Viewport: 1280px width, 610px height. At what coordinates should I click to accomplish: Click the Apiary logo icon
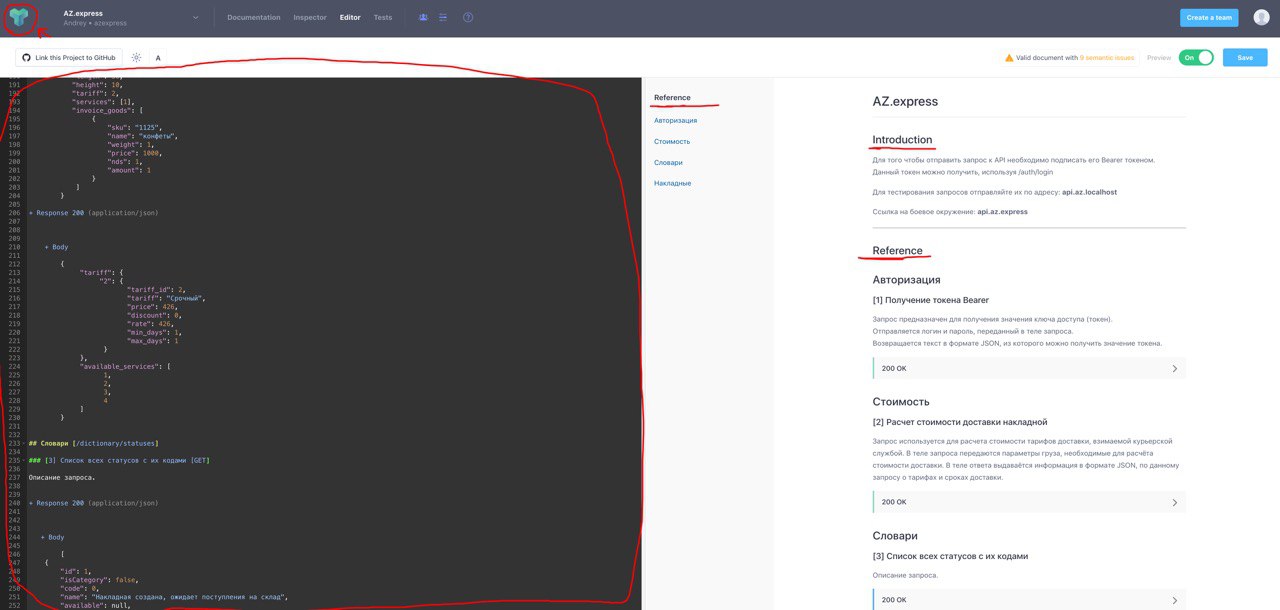click(19, 17)
